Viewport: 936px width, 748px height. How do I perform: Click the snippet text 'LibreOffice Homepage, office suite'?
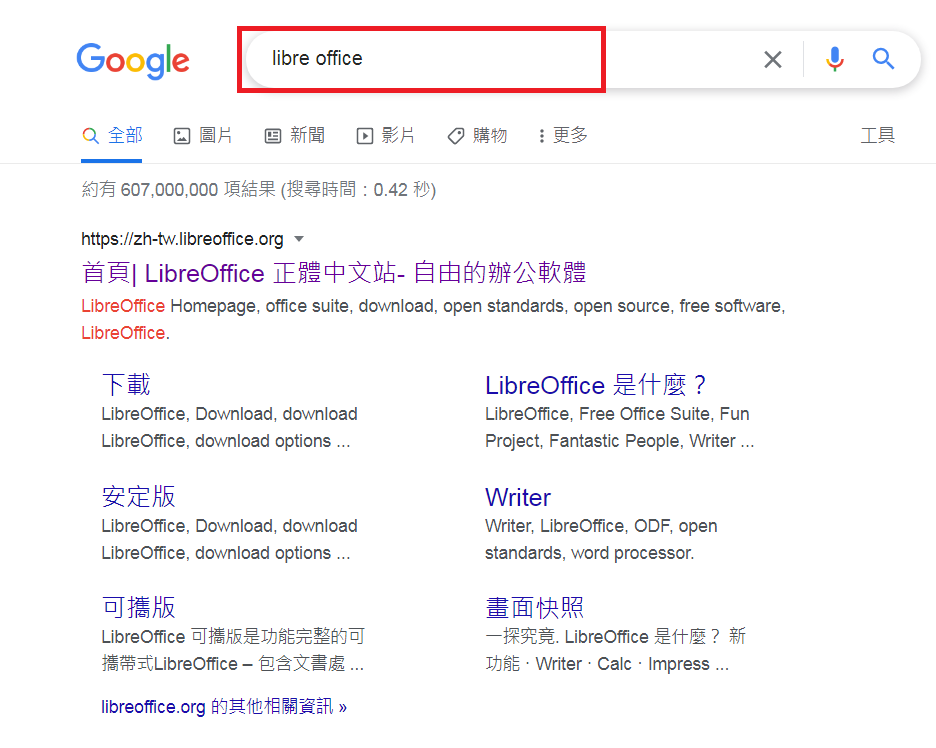pyautogui.click(x=217, y=306)
